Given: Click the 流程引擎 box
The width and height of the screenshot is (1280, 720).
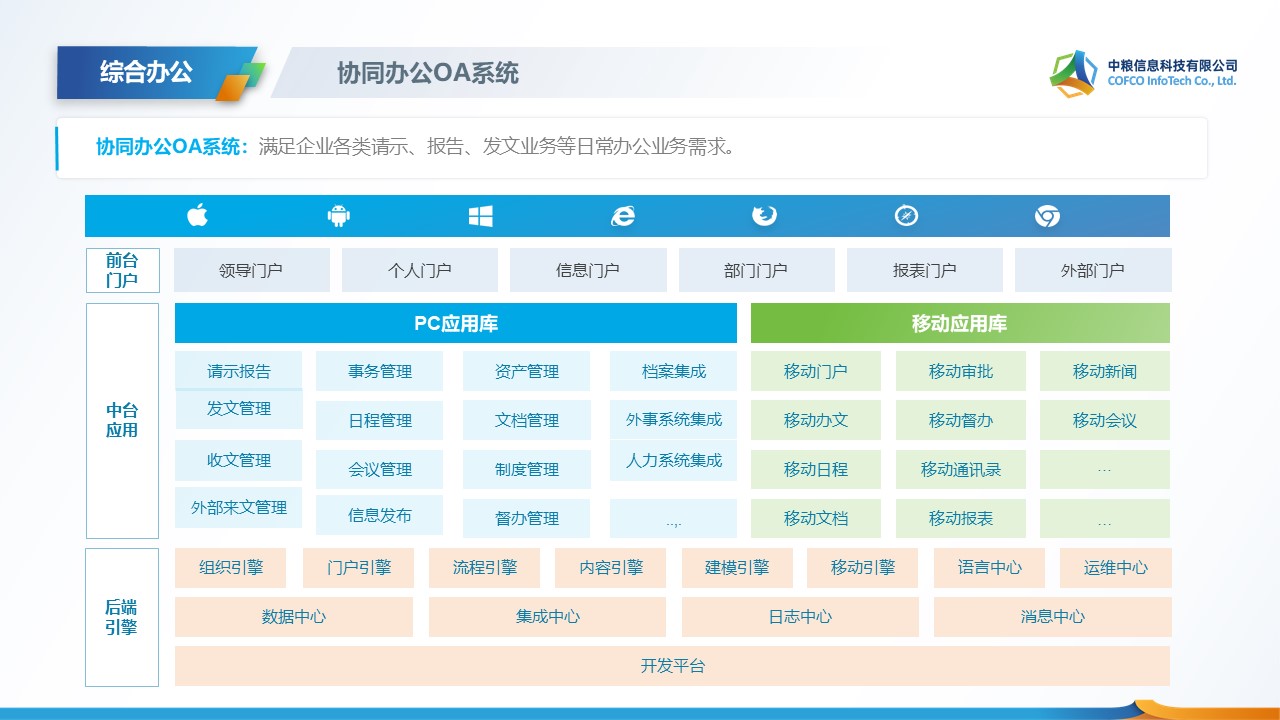Looking at the screenshot, I should click(x=484, y=568).
